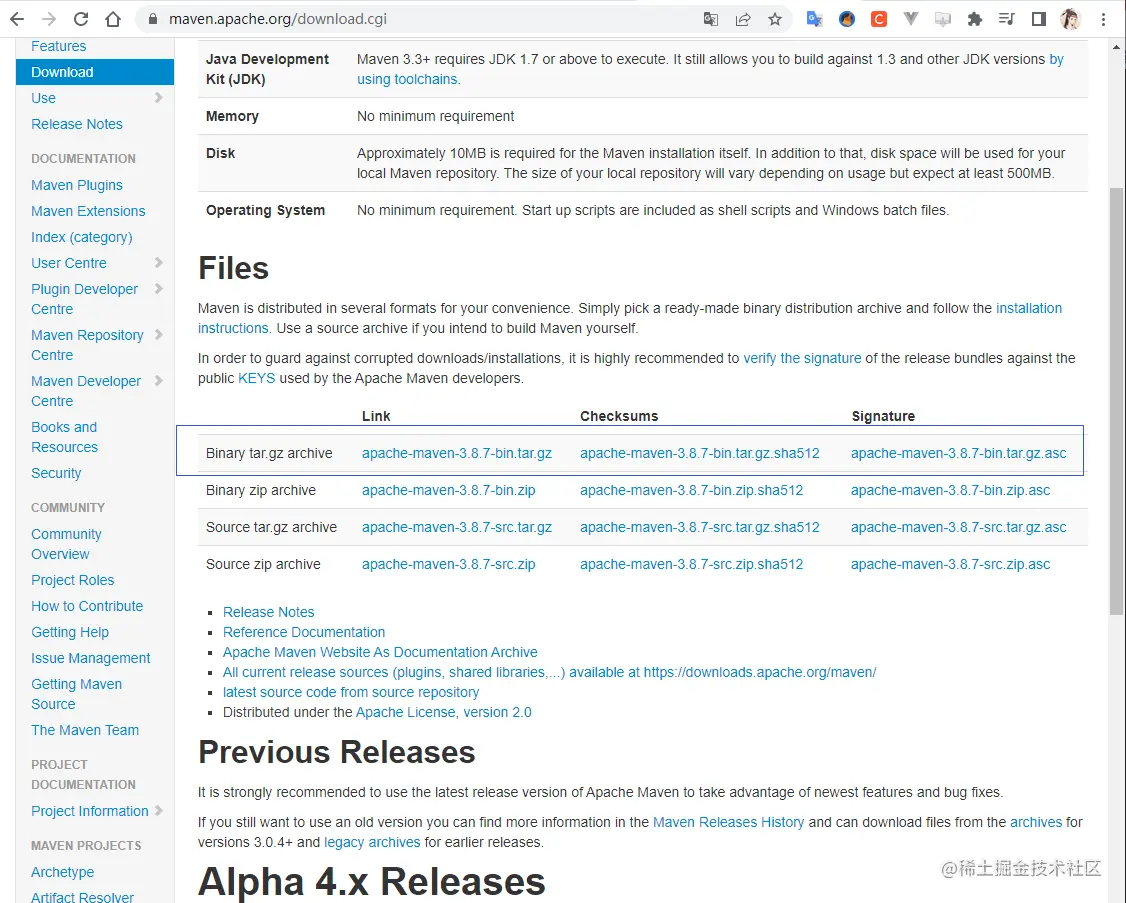Go forward in browser history
Viewport: 1126px width, 903px height.
(49, 19)
